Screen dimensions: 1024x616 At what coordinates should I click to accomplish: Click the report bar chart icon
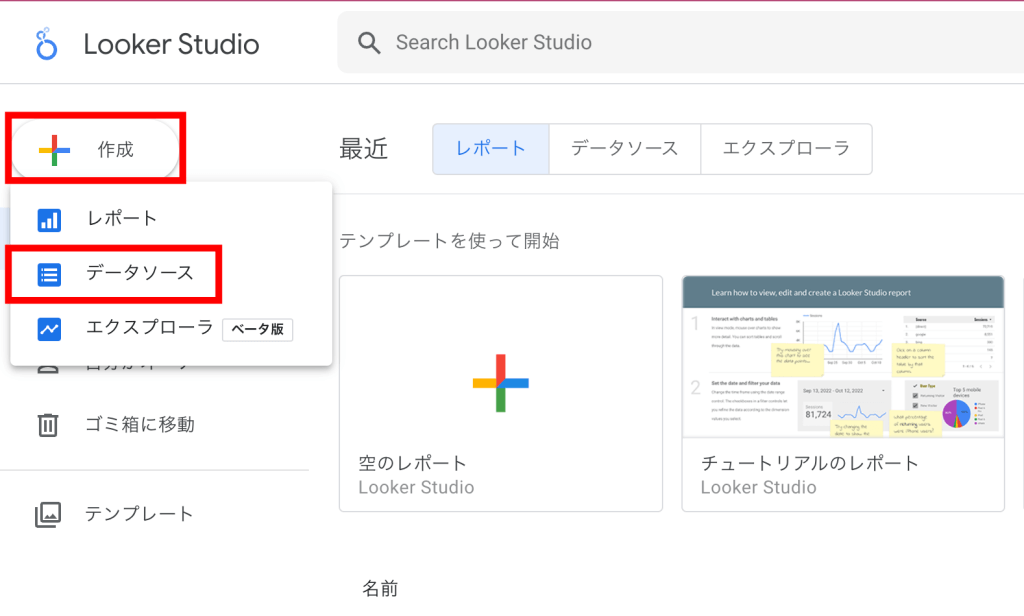[x=49, y=220]
